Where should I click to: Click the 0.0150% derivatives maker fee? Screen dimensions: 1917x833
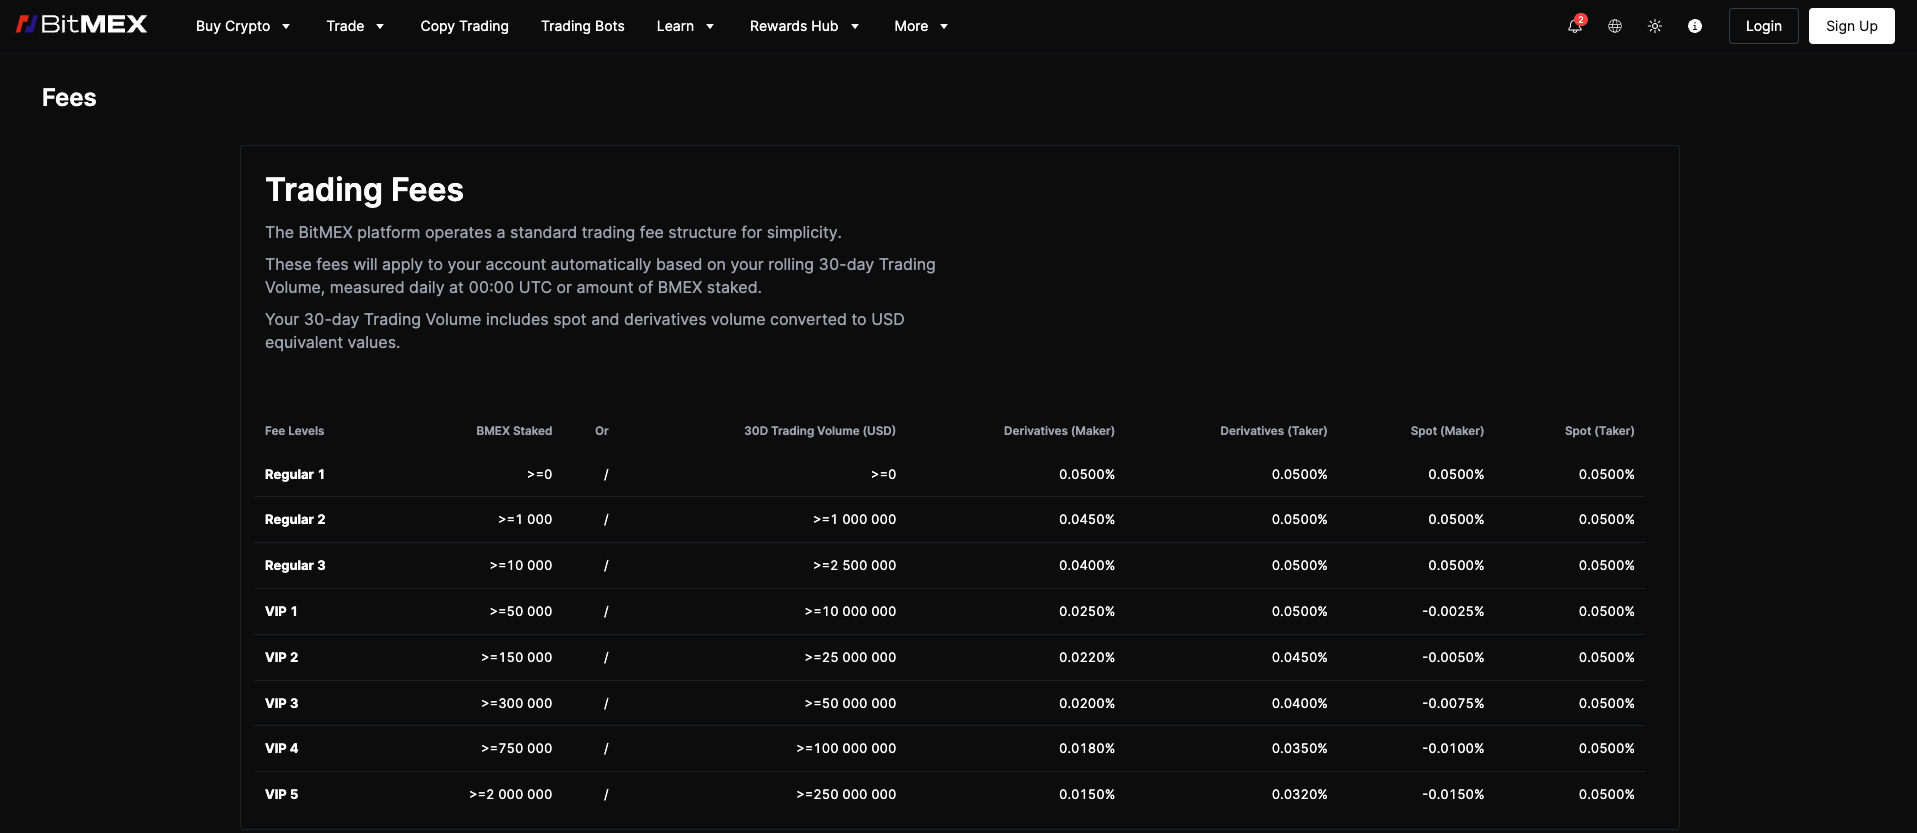(x=1087, y=794)
